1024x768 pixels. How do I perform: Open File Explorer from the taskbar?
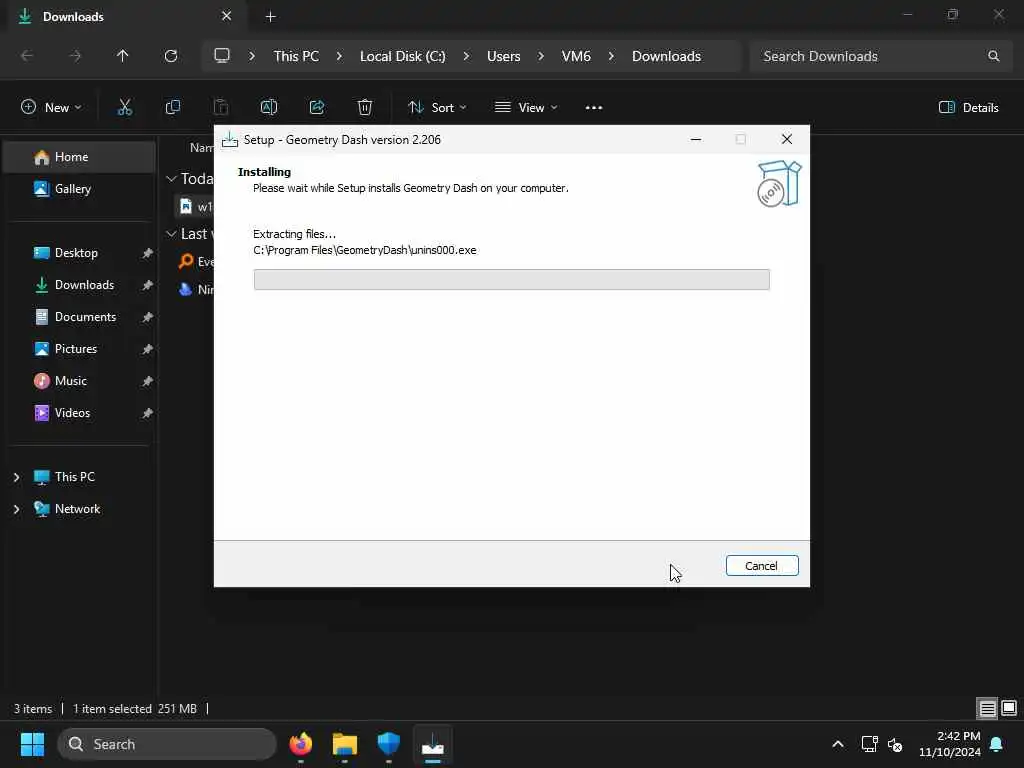click(x=345, y=744)
